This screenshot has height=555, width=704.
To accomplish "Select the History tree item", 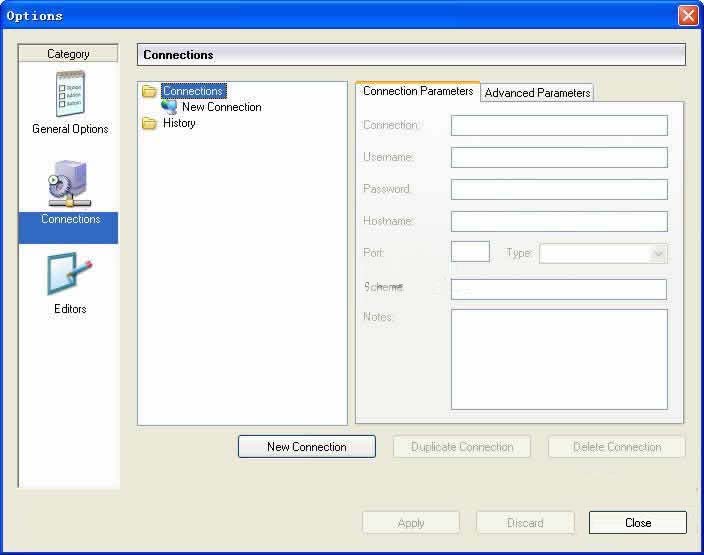I will pyautogui.click(x=179, y=123).
